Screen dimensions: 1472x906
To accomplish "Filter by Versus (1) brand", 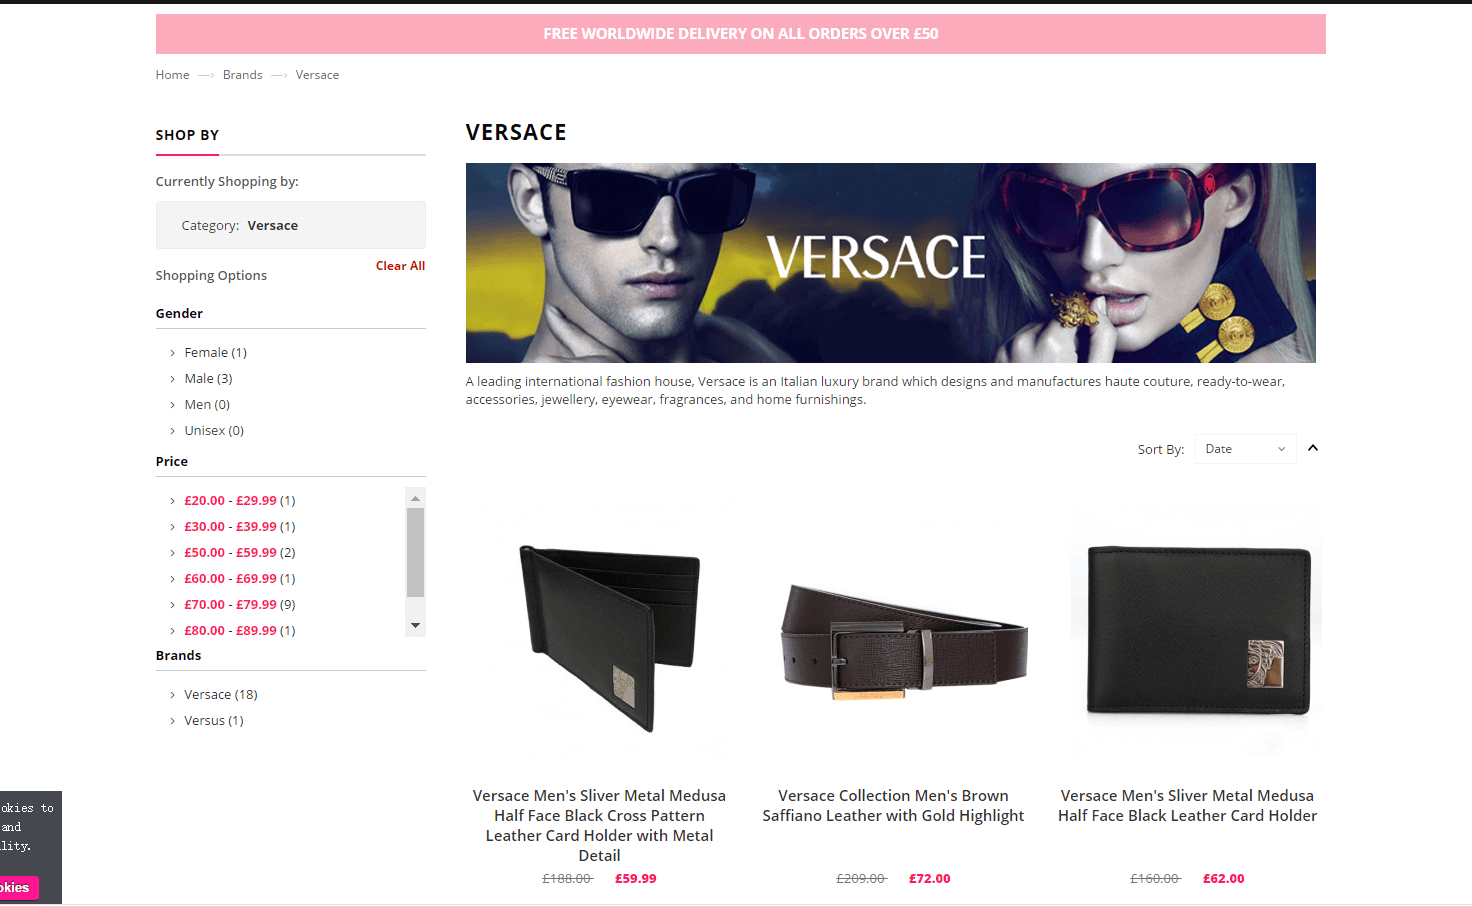I will coord(214,721).
